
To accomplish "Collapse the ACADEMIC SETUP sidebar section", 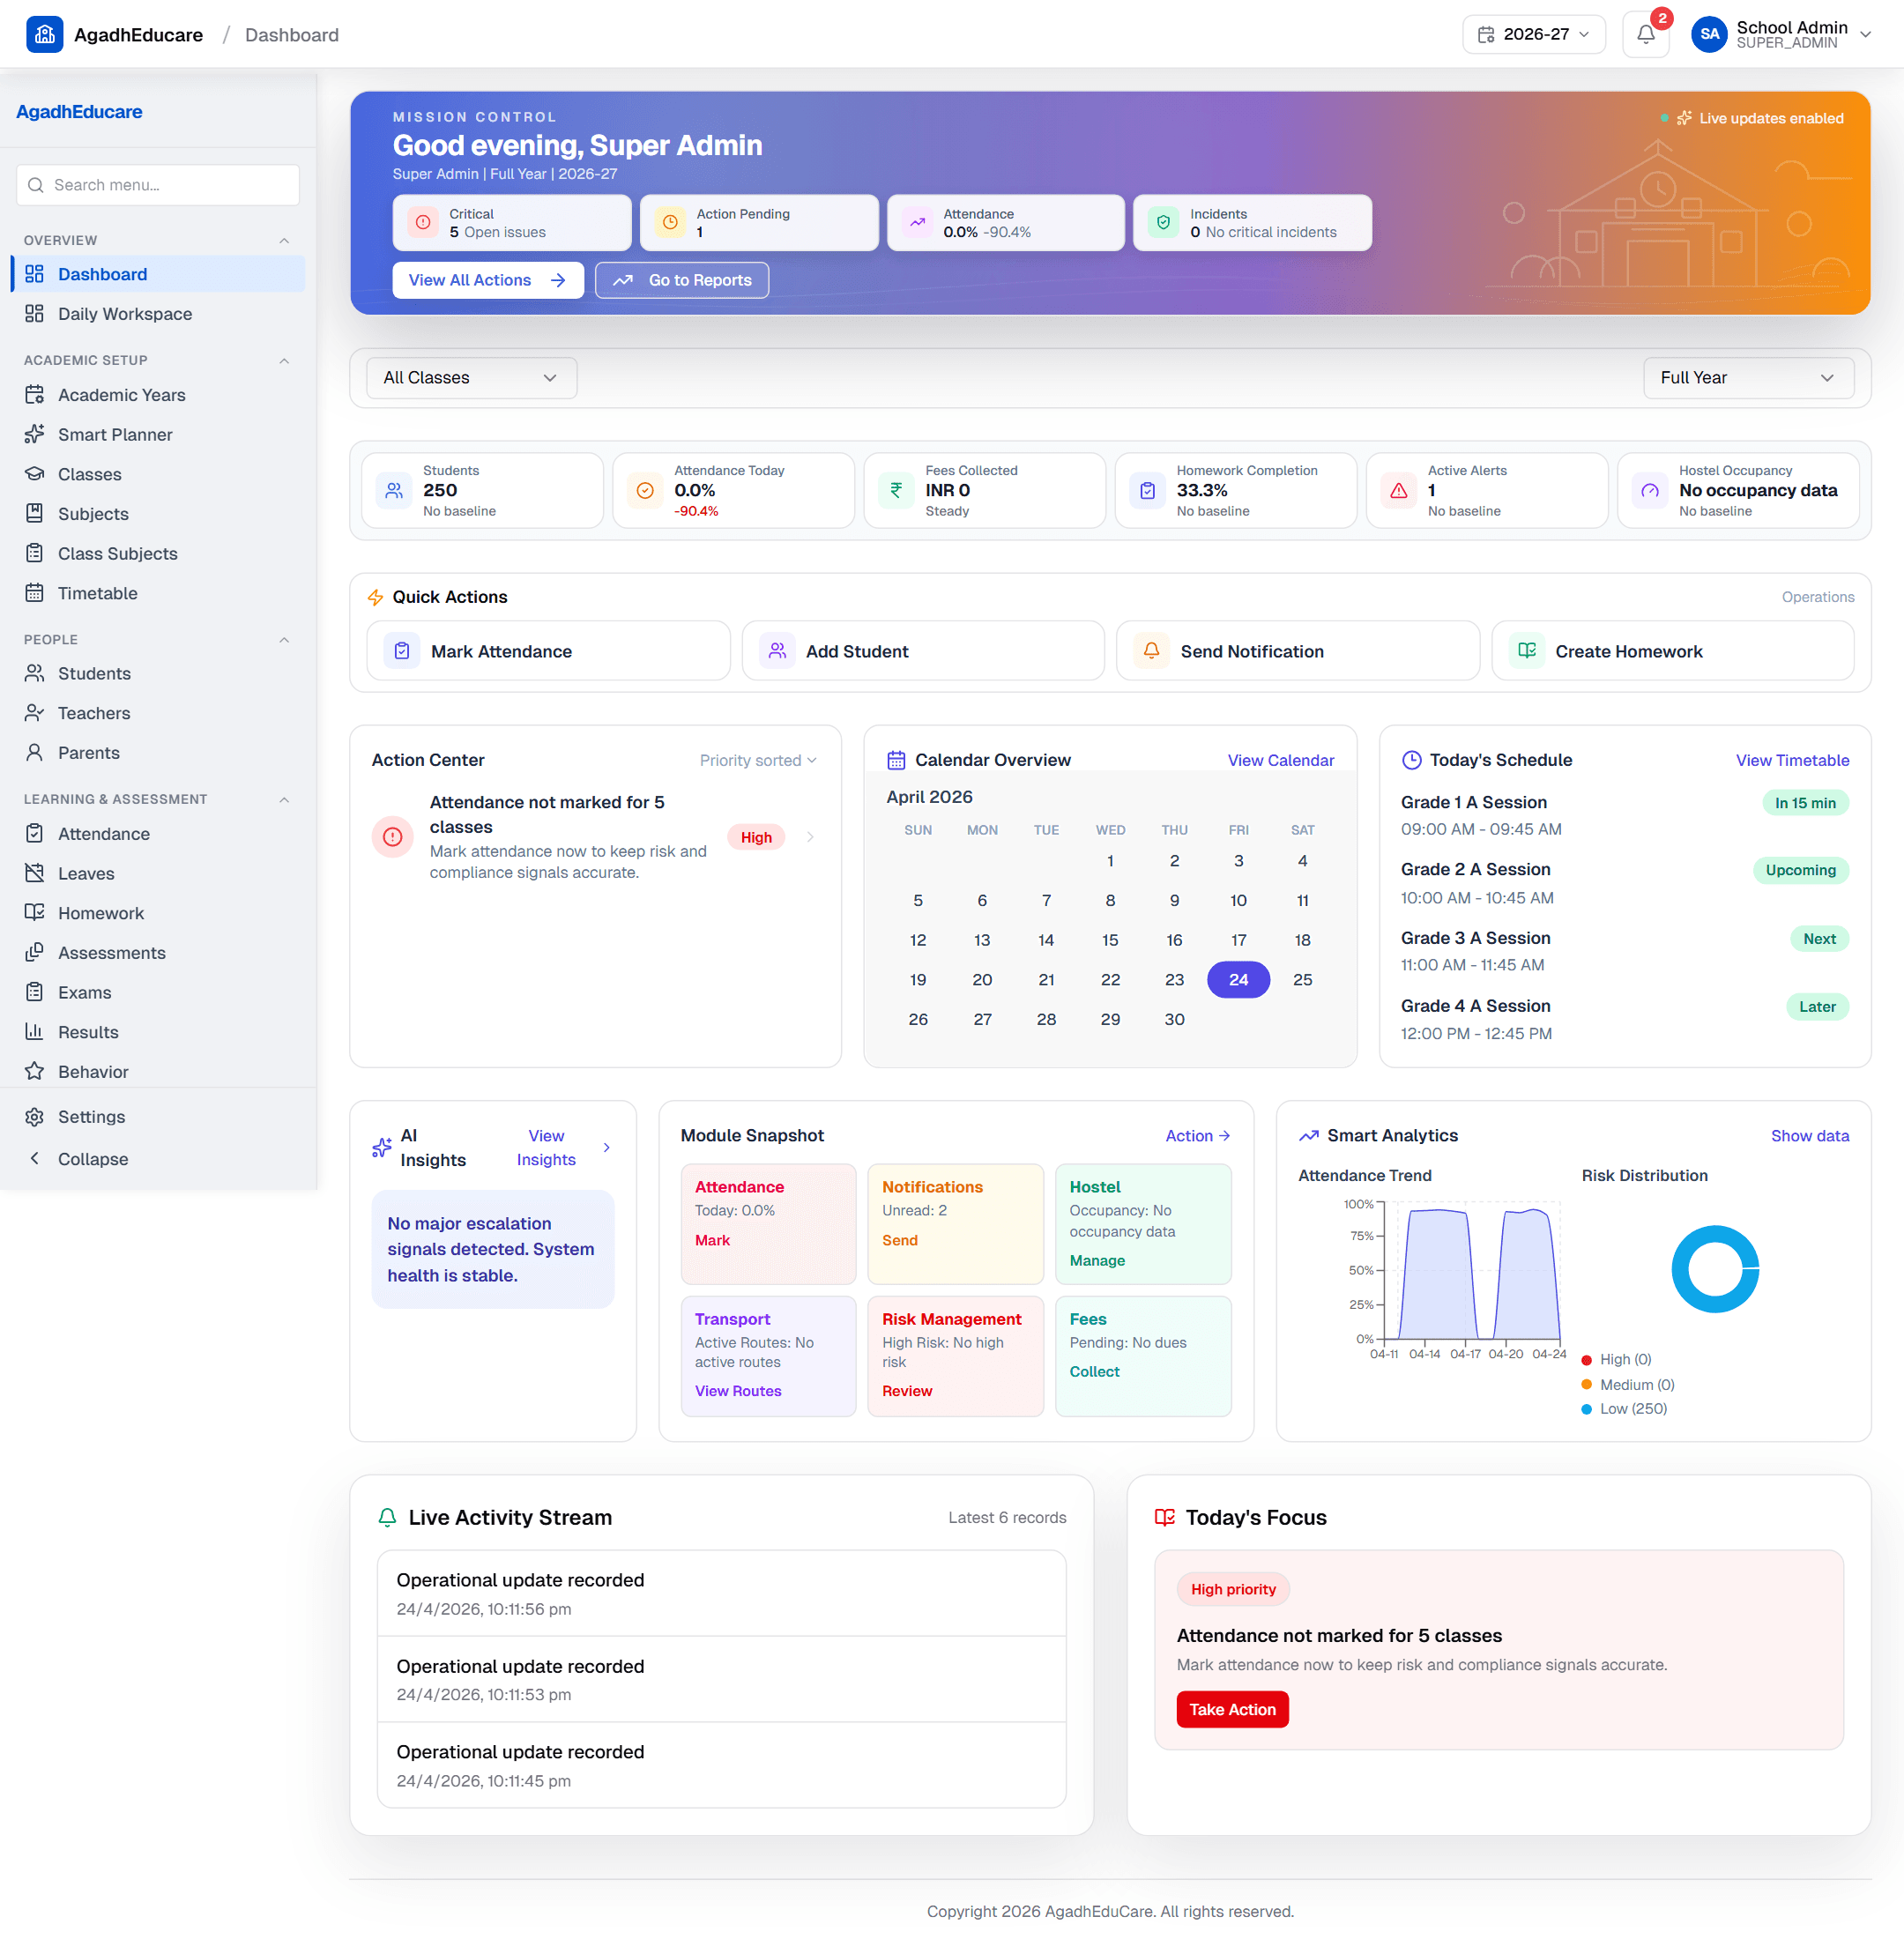I will click(284, 360).
